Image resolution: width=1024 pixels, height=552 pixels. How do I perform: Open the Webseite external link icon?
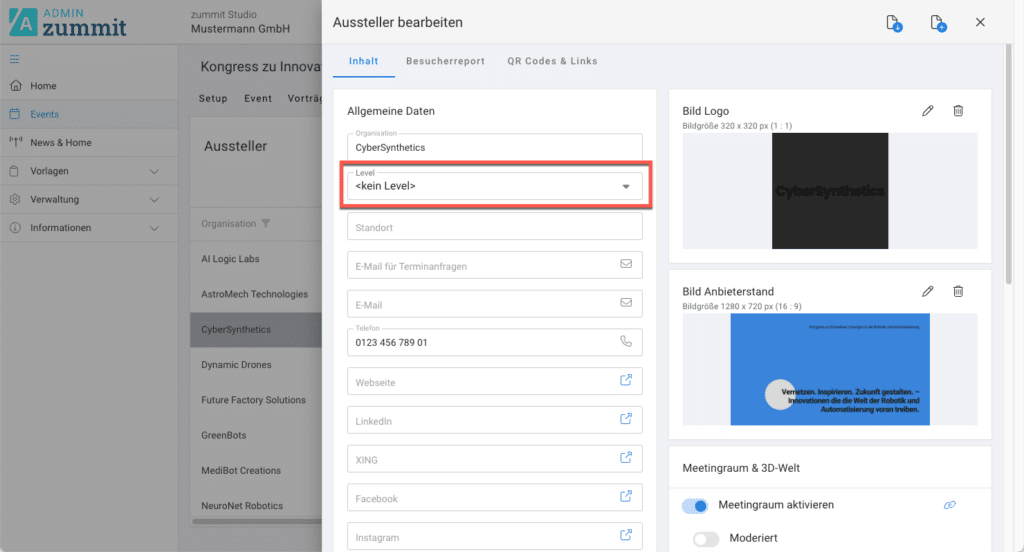point(626,381)
